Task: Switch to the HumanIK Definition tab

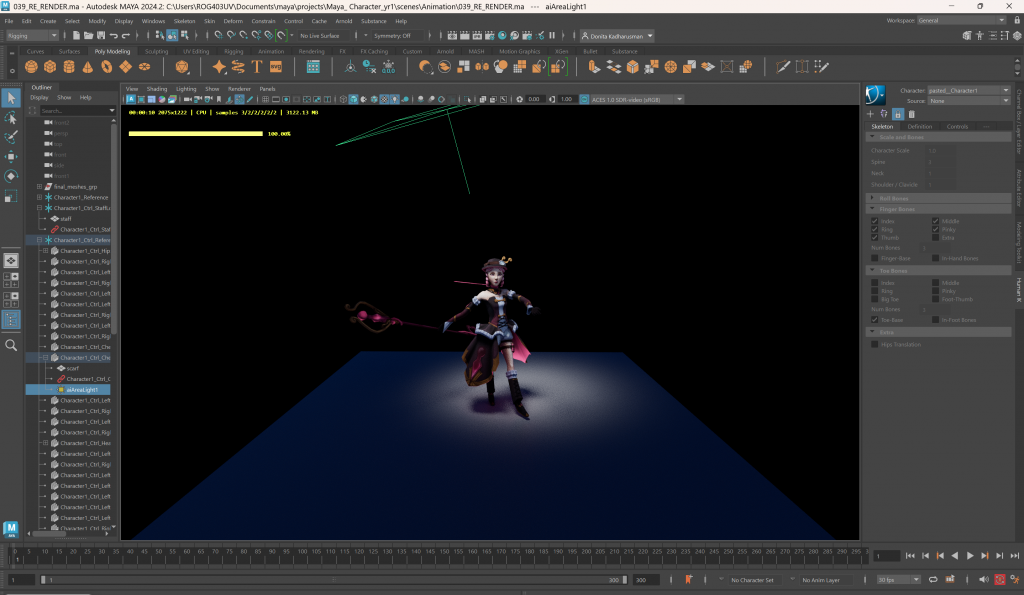Action: (x=920, y=127)
